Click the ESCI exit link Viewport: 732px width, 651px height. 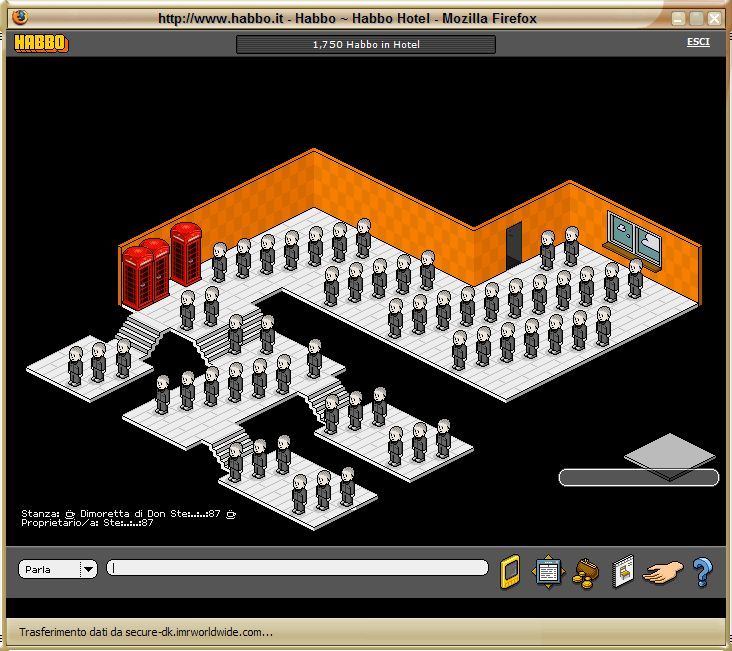[698, 42]
